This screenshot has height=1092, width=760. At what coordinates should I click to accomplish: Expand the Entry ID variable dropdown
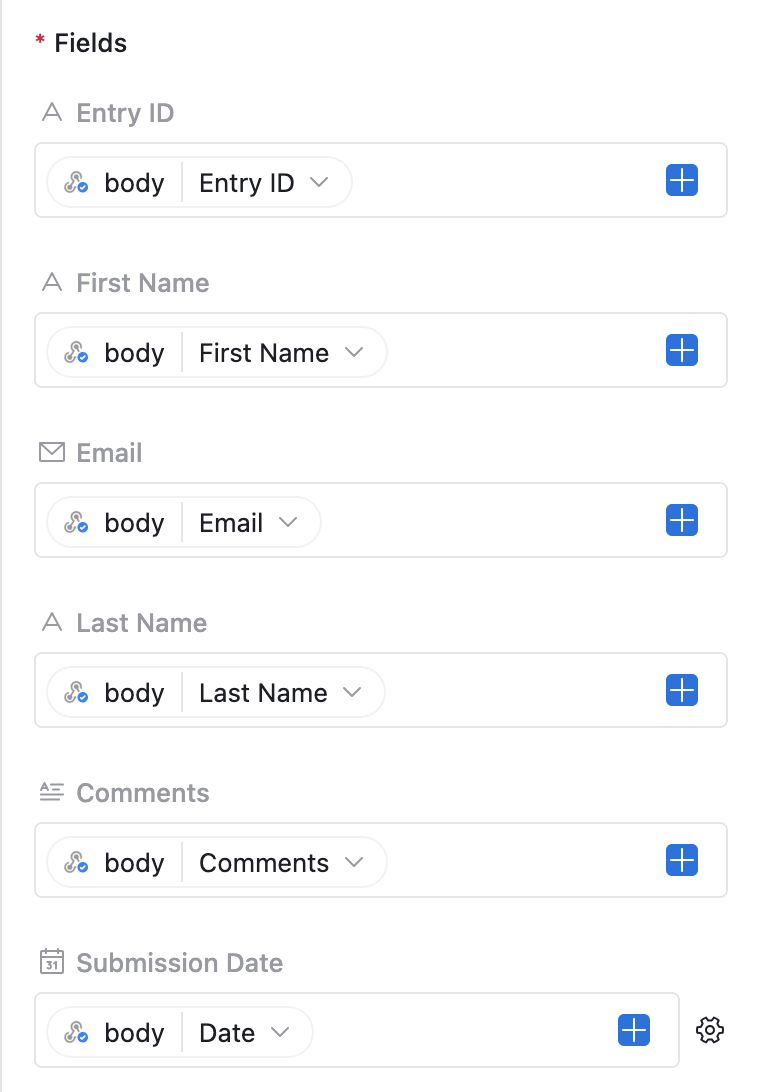(x=319, y=183)
